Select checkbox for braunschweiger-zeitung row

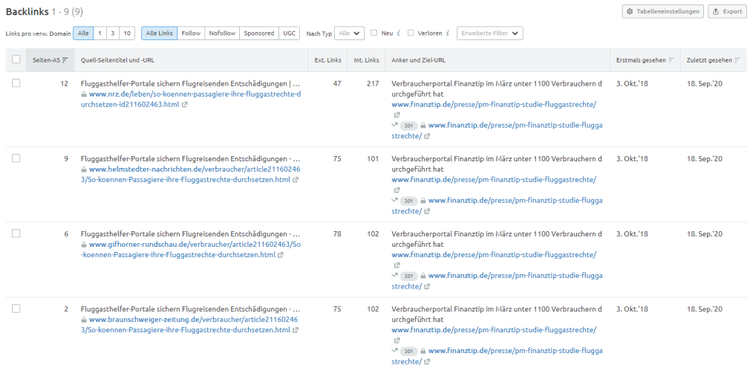point(16,309)
